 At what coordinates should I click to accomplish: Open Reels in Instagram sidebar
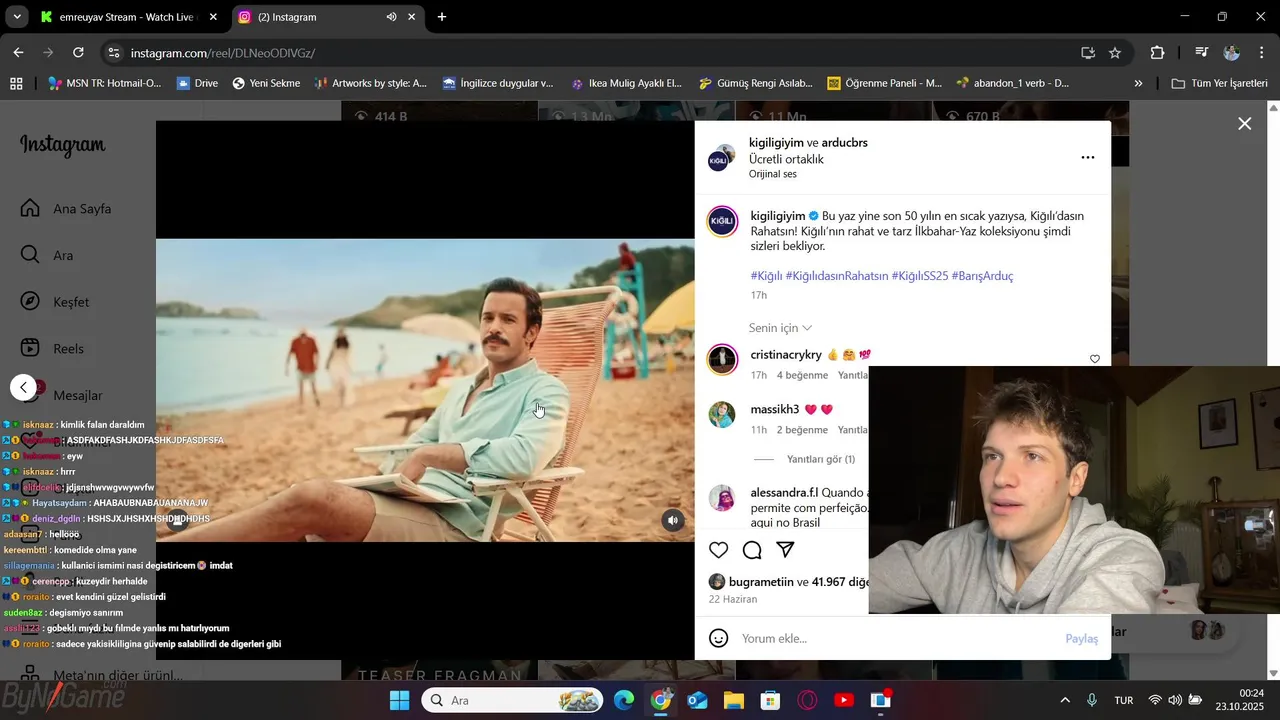coord(54,348)
